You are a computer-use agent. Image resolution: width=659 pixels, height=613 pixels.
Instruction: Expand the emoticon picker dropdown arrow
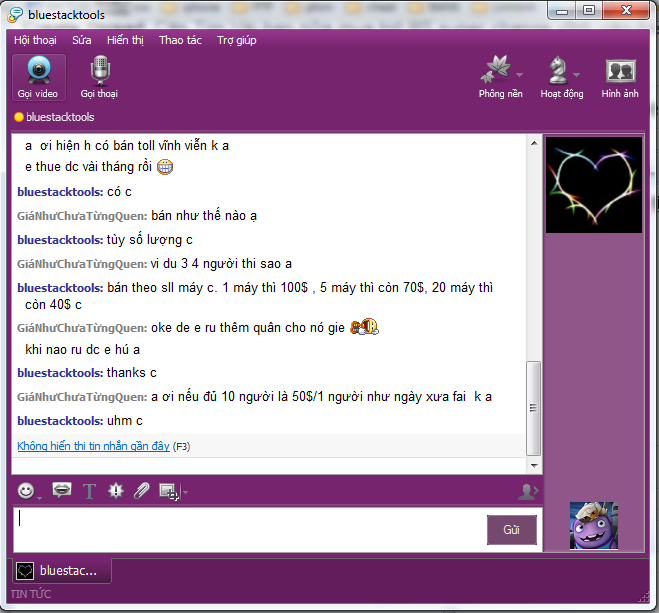coord(40,498)
